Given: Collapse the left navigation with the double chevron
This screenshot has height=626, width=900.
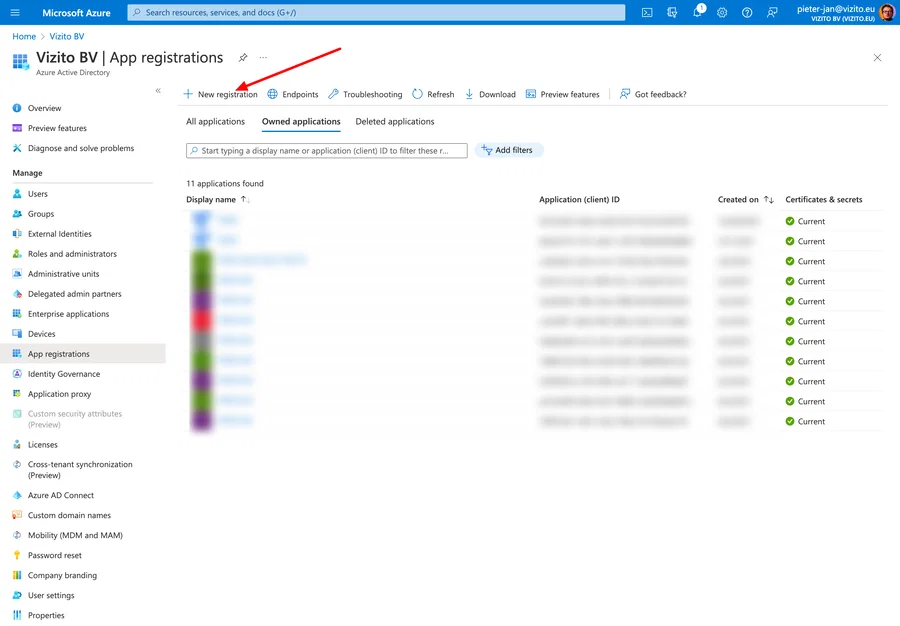Looking at the screenshot, I should coord(158,90).
